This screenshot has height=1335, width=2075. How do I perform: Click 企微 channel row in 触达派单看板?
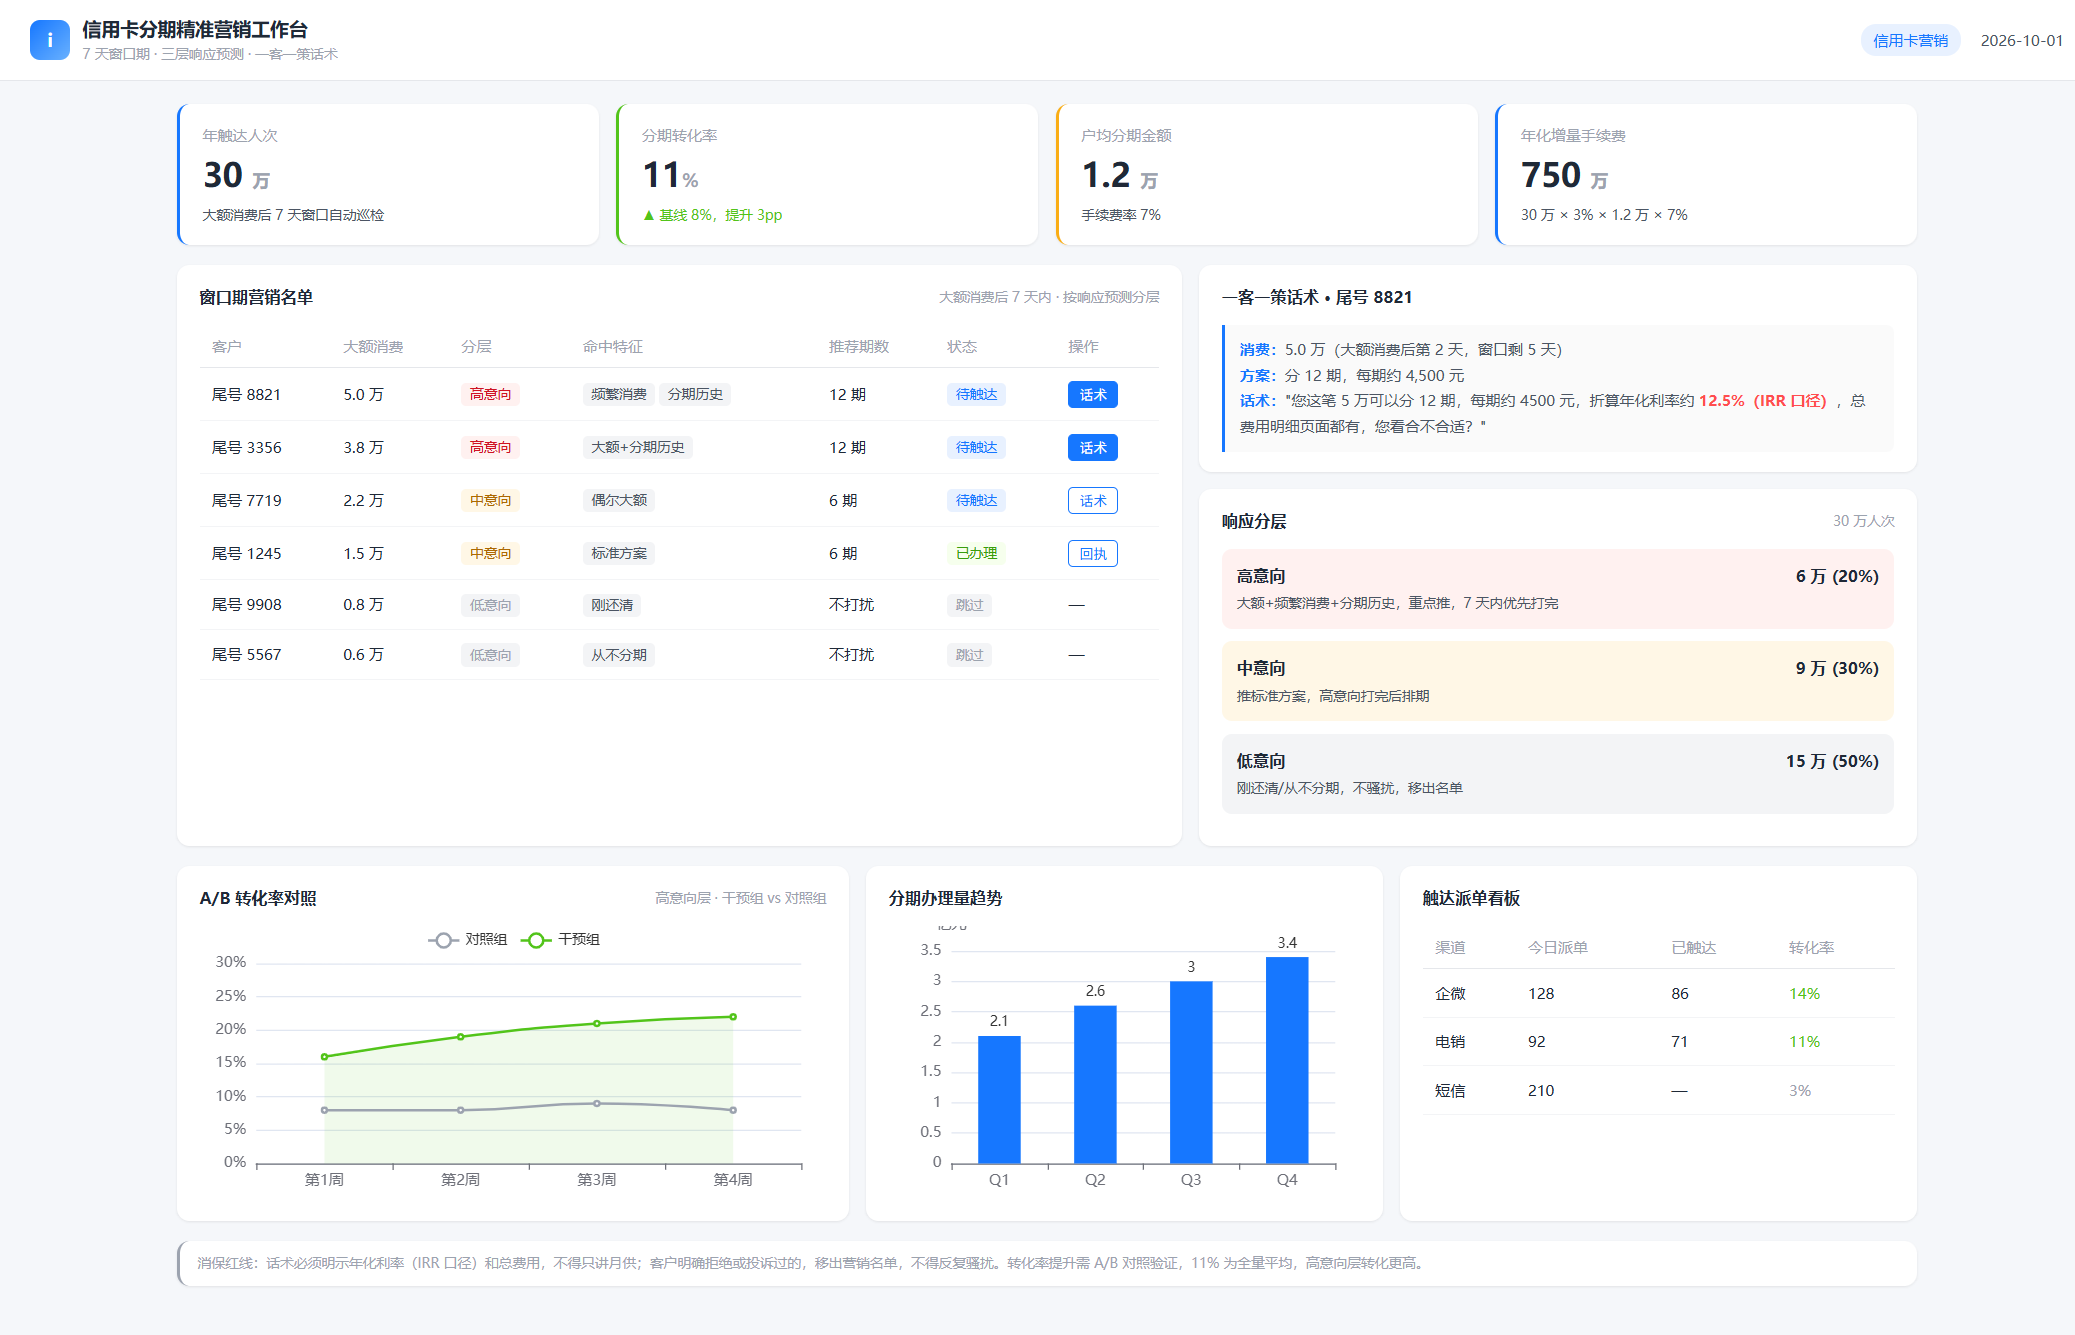(1658, 994)
